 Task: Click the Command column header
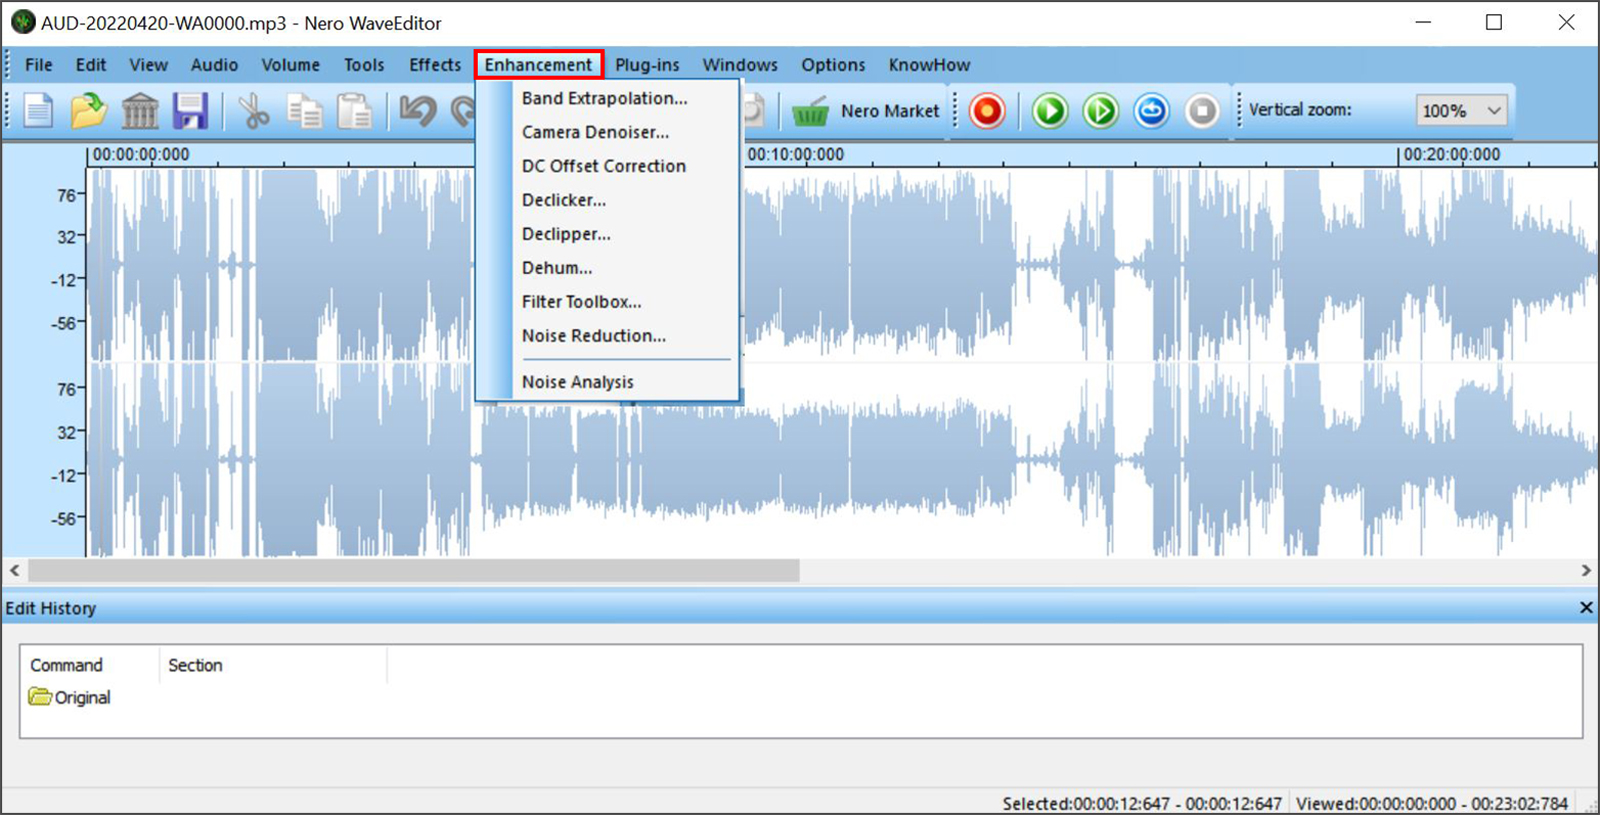pyautogui.click(x=66, y=665)
